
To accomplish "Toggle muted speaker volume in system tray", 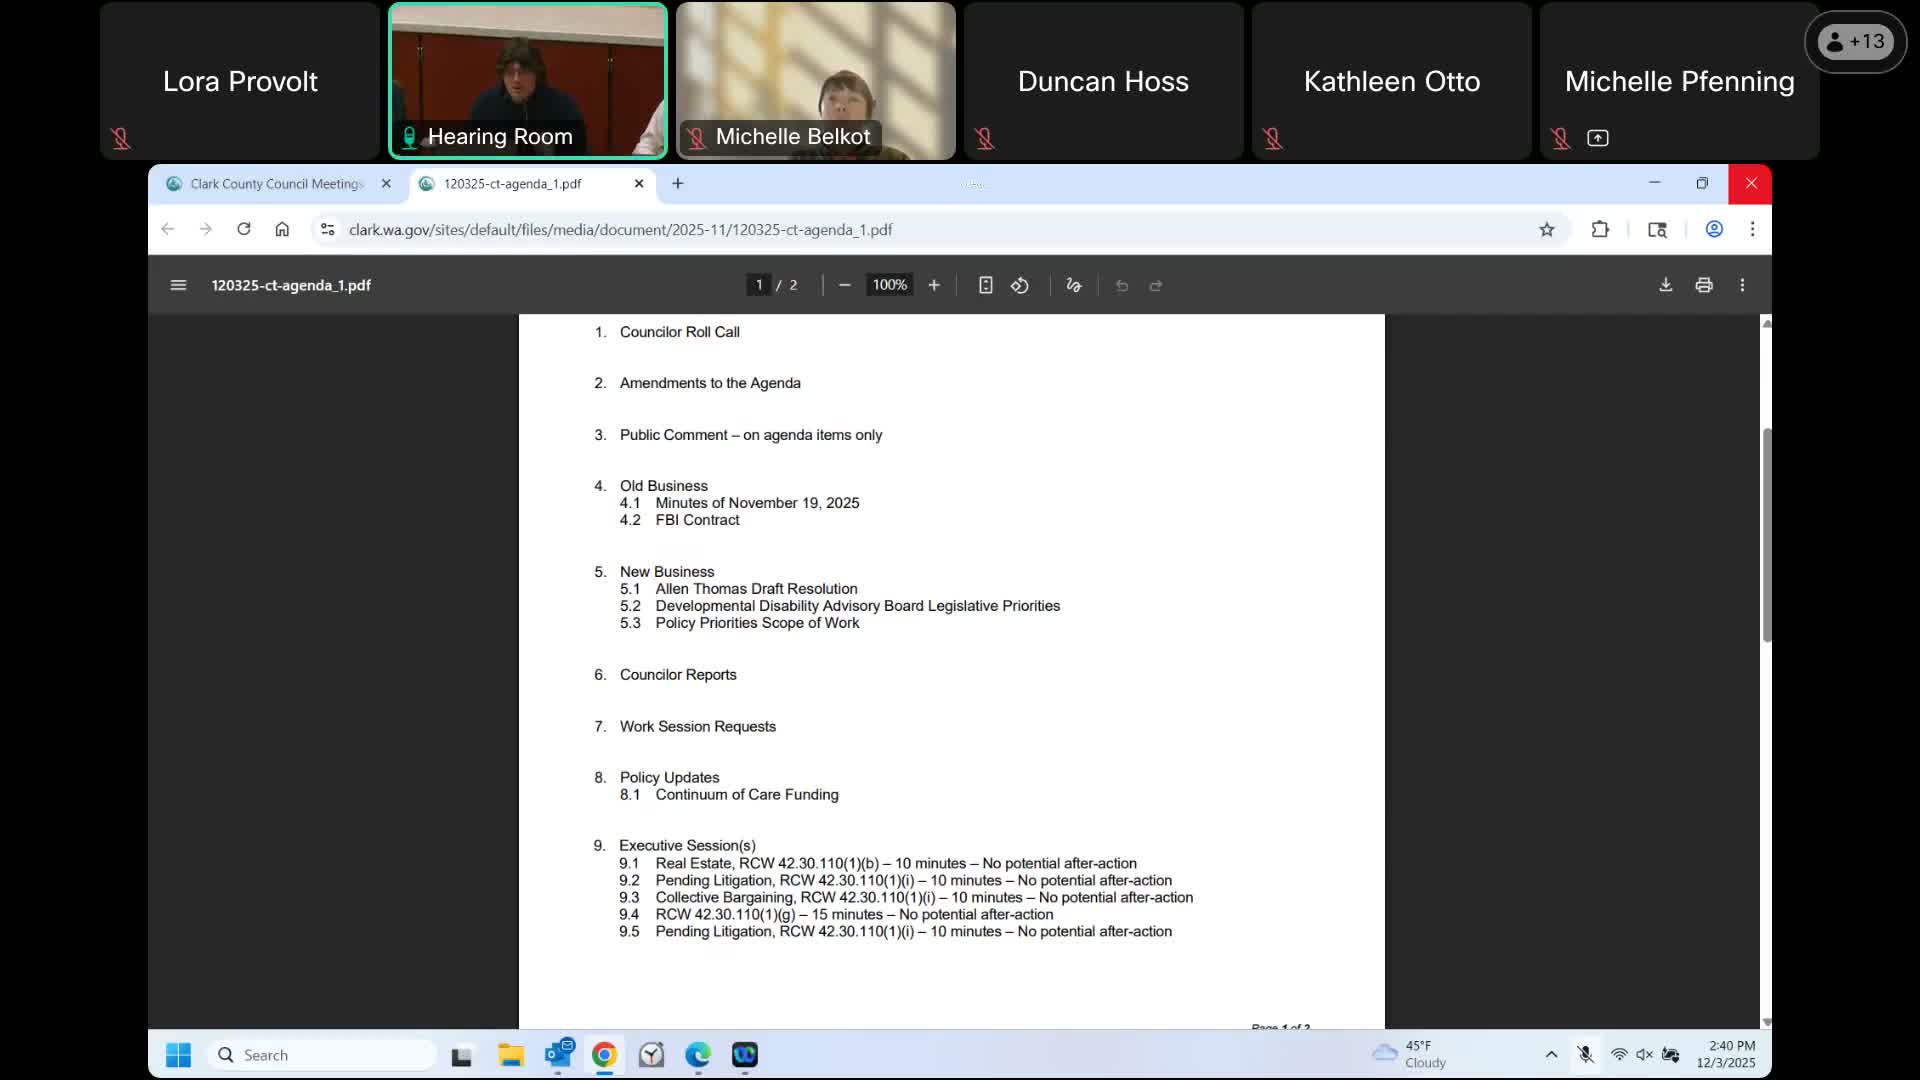I will 1644,1054.
